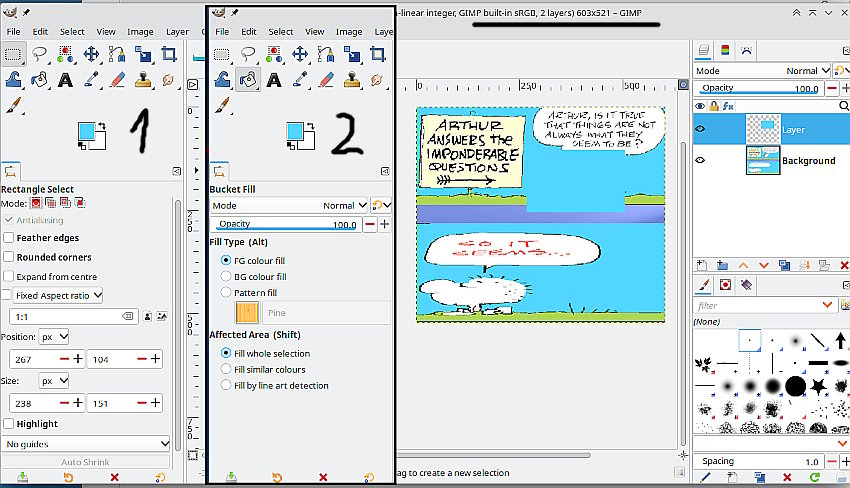Tick the Expand from centre option
This screenshot has height=488, width=850.
[8, 277]
